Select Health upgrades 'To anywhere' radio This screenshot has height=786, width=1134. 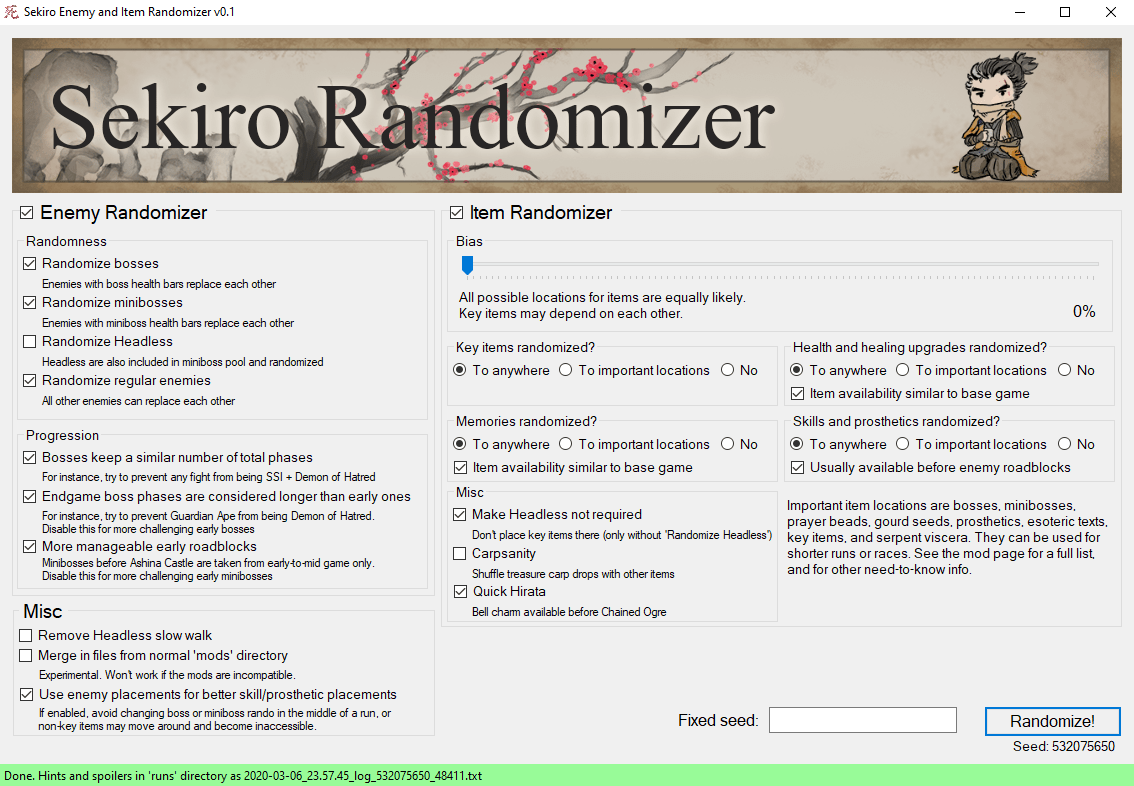coord(797,370)
